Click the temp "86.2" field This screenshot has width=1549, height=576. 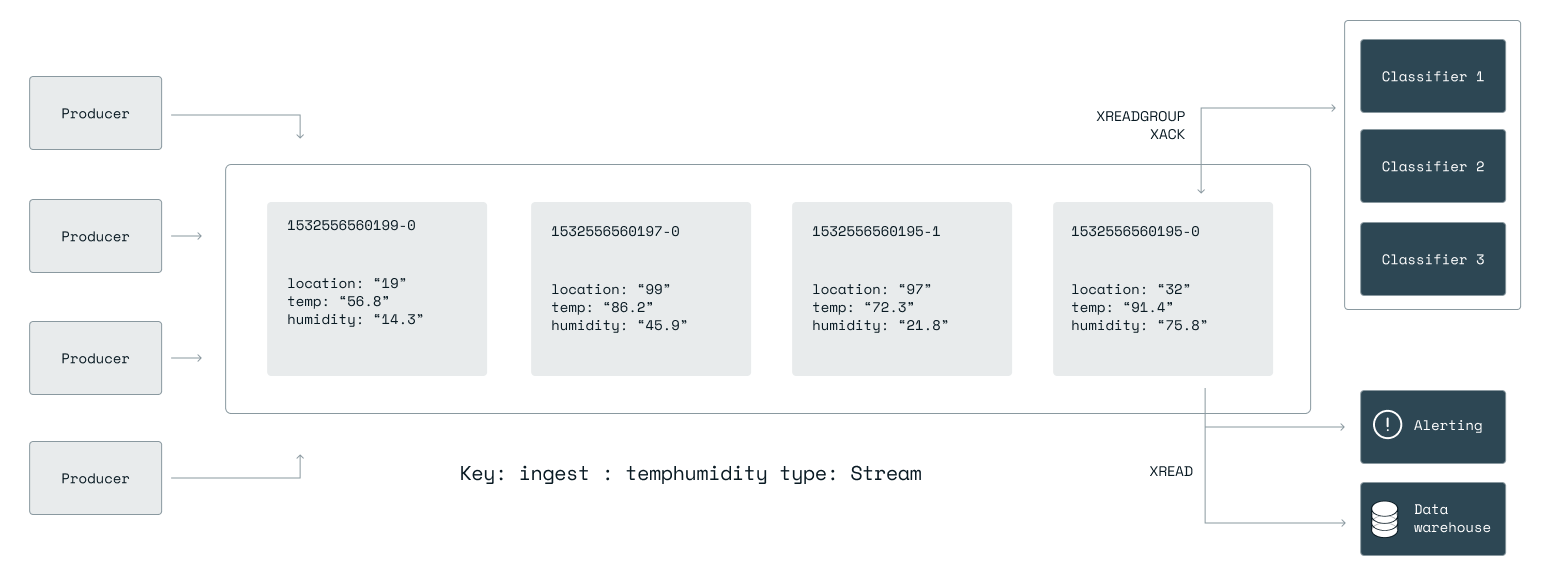pos(601,307)
